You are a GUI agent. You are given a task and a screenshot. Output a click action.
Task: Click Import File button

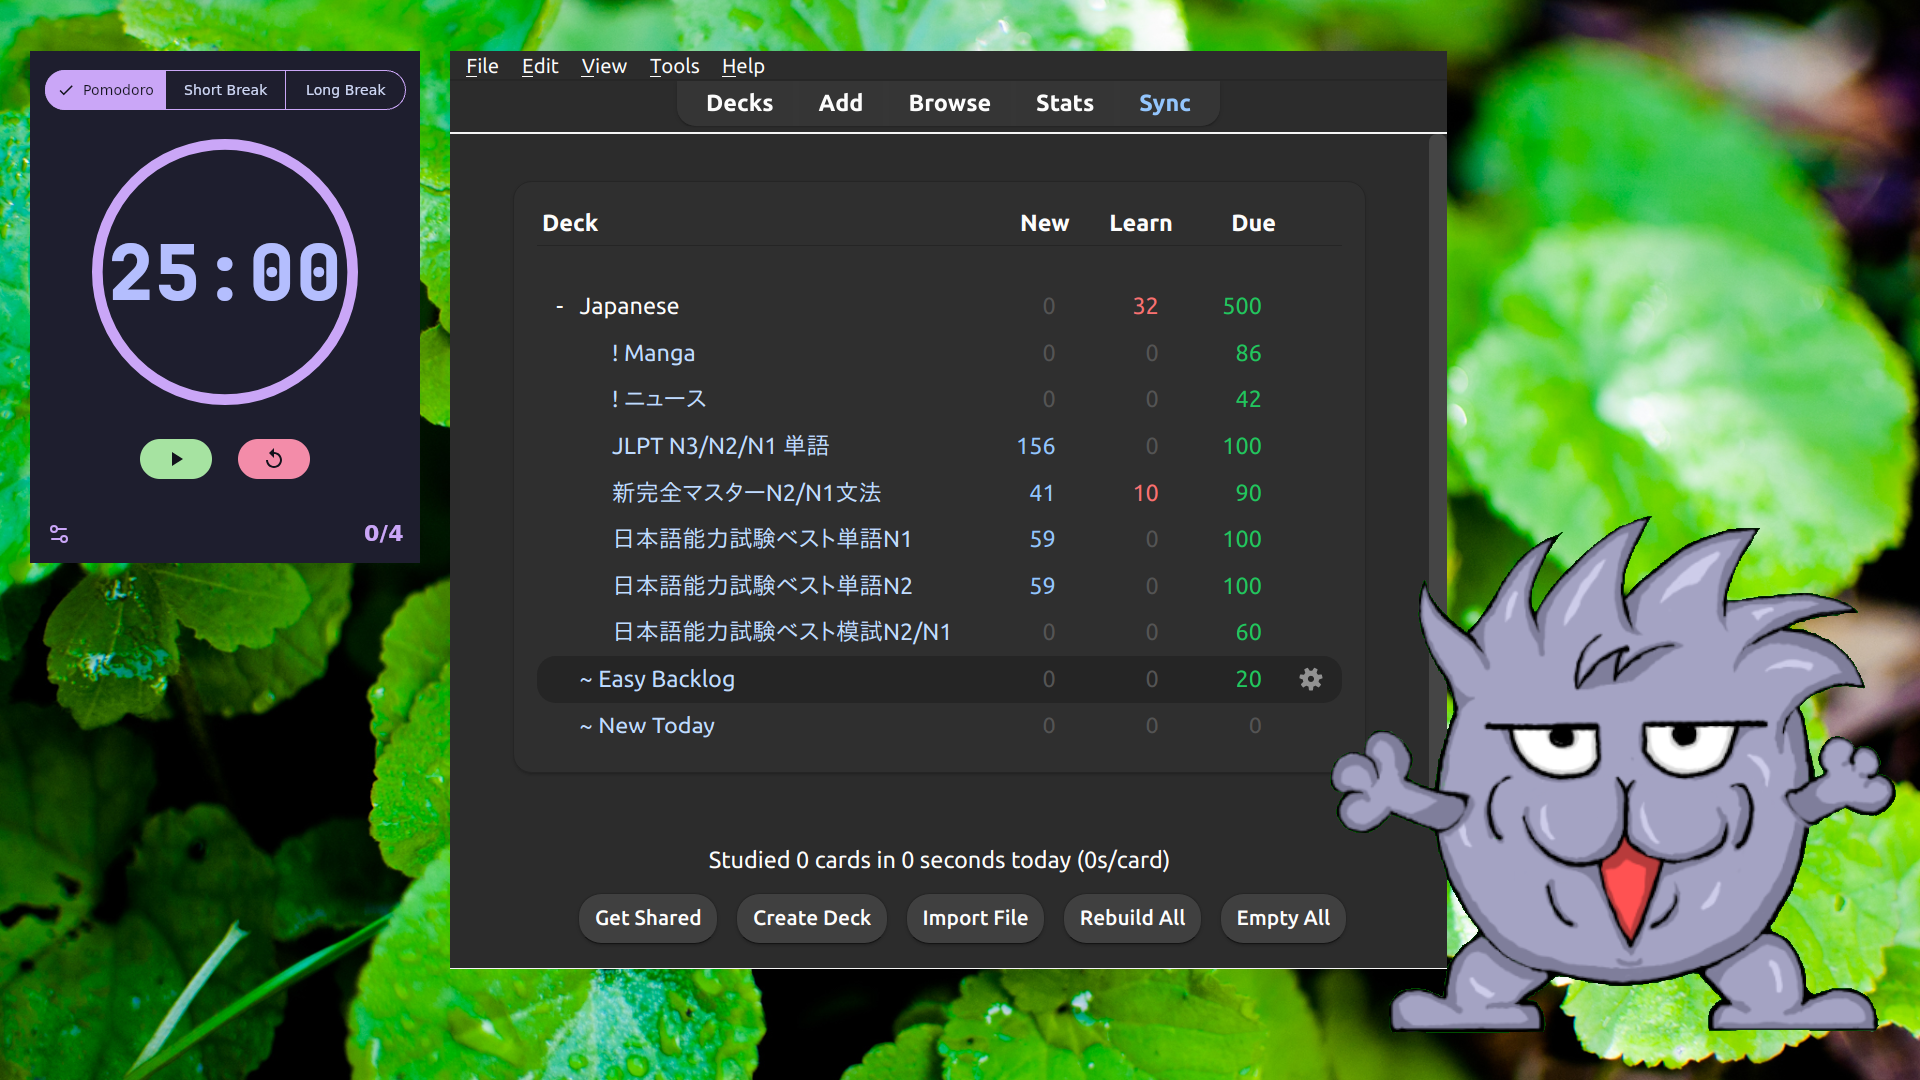975,918
